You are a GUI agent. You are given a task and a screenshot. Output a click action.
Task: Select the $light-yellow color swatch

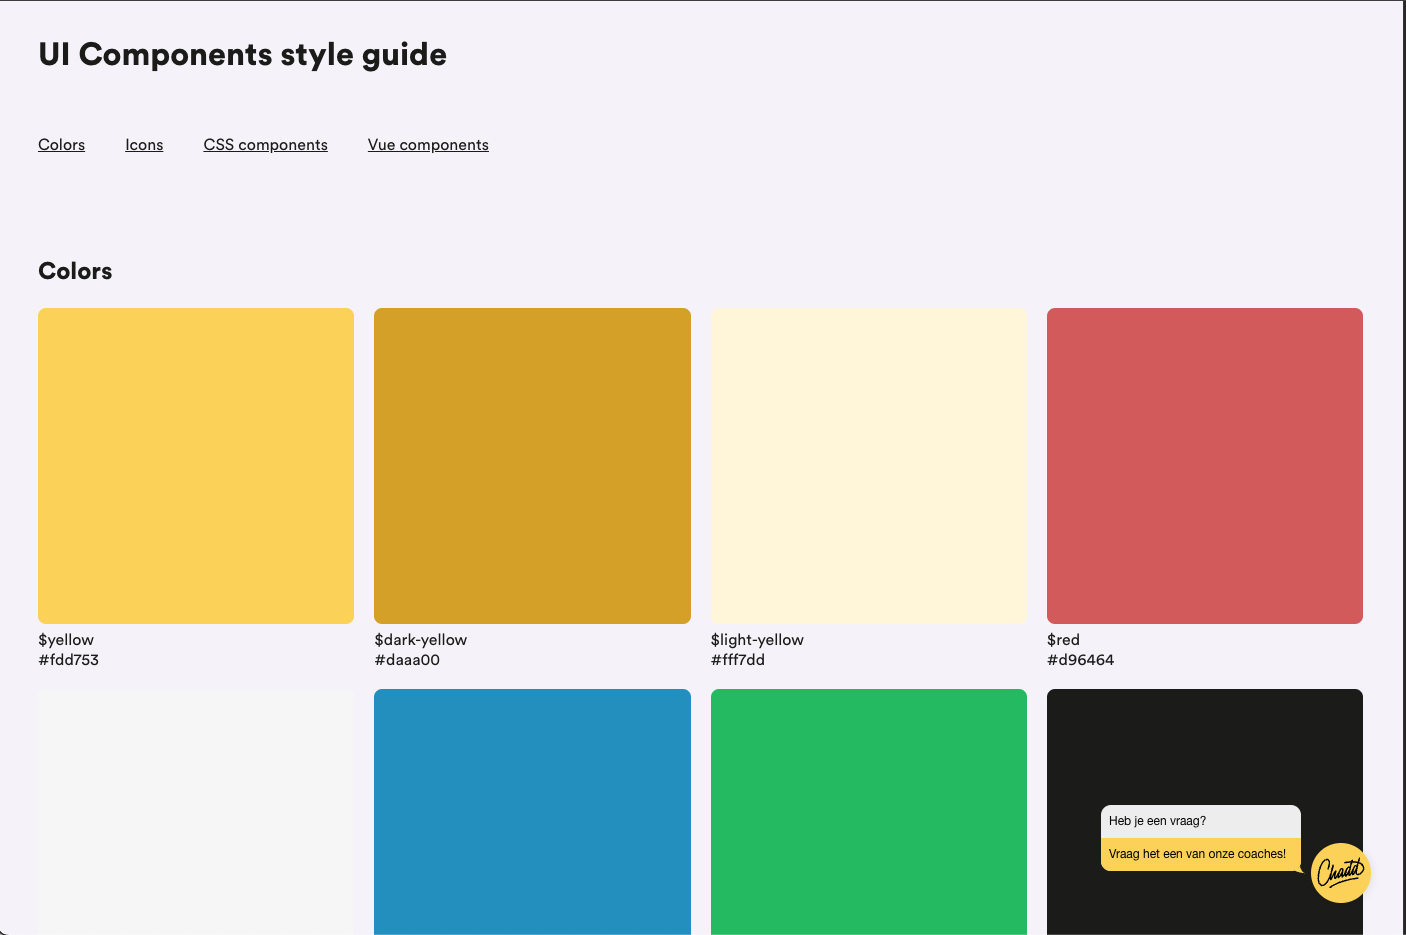tap(869, 465)
